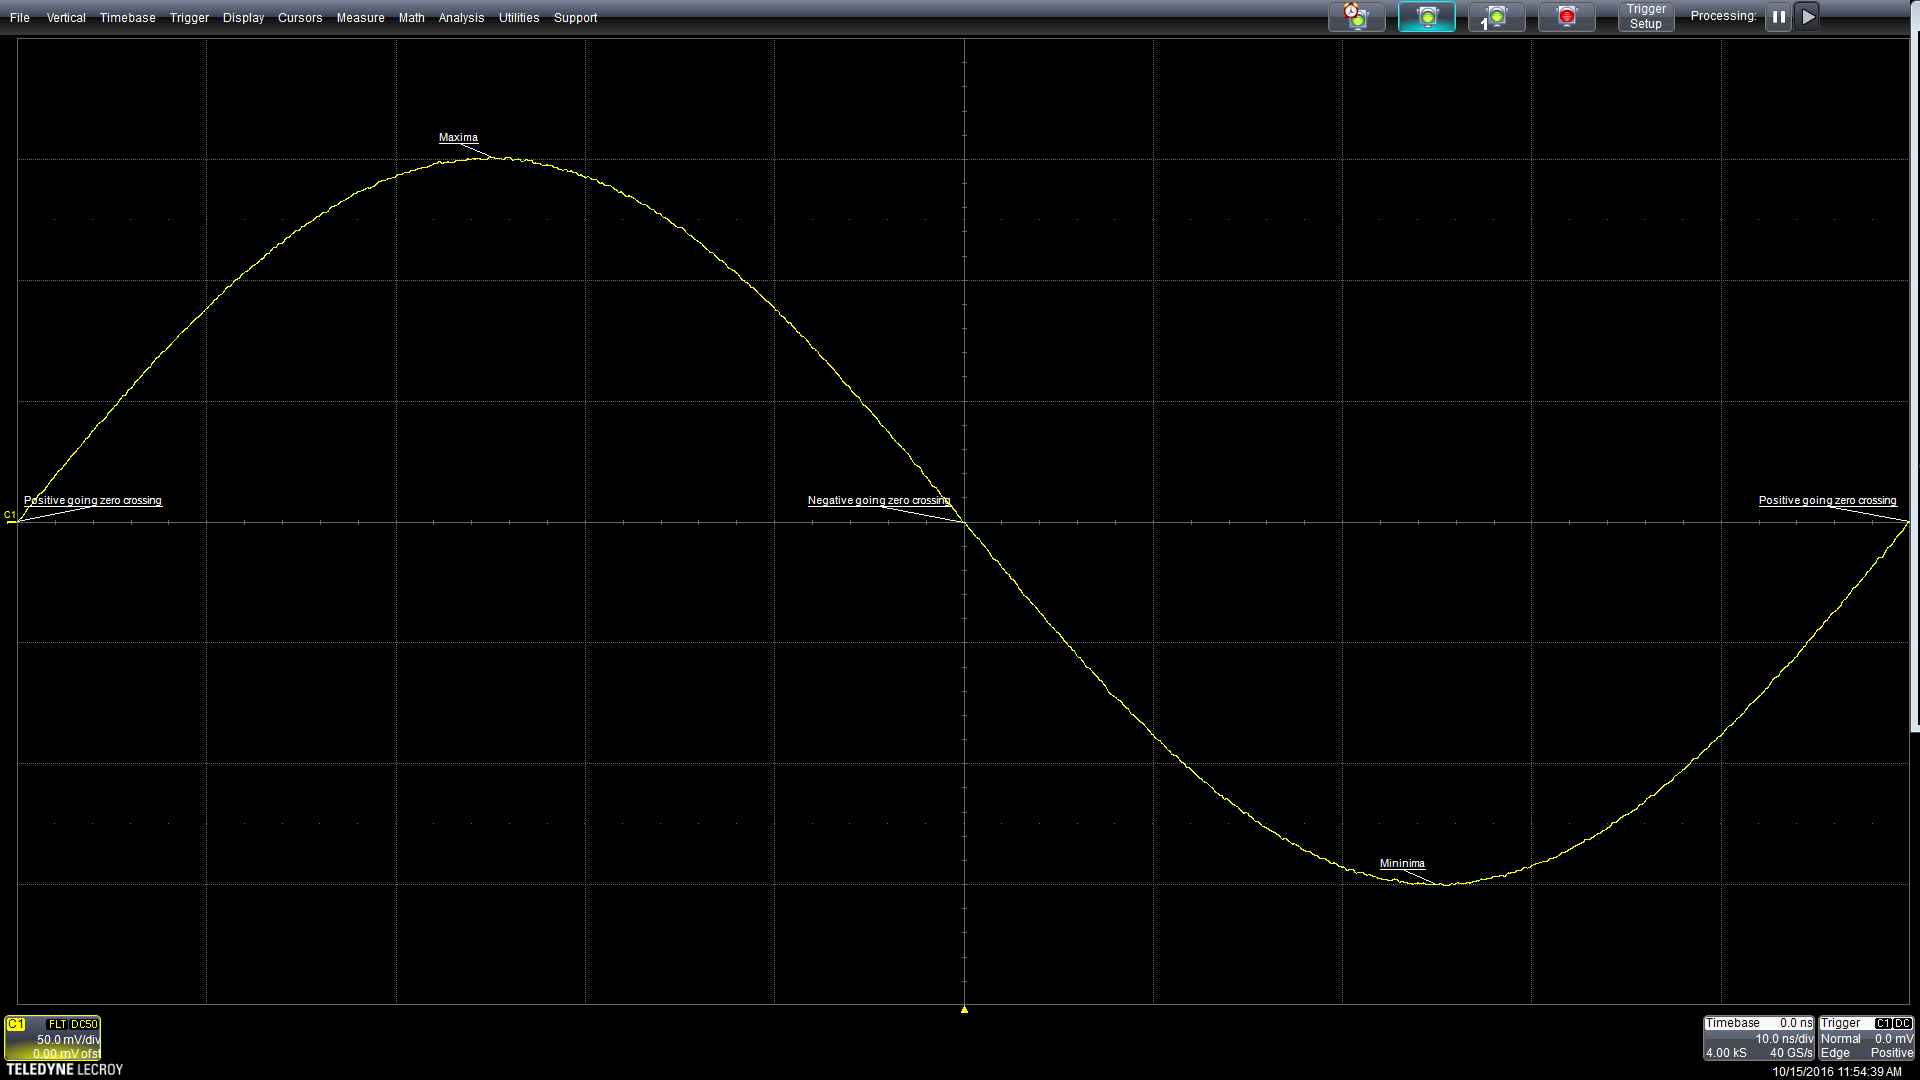Expand the Math menu

[x=411, y=18]
